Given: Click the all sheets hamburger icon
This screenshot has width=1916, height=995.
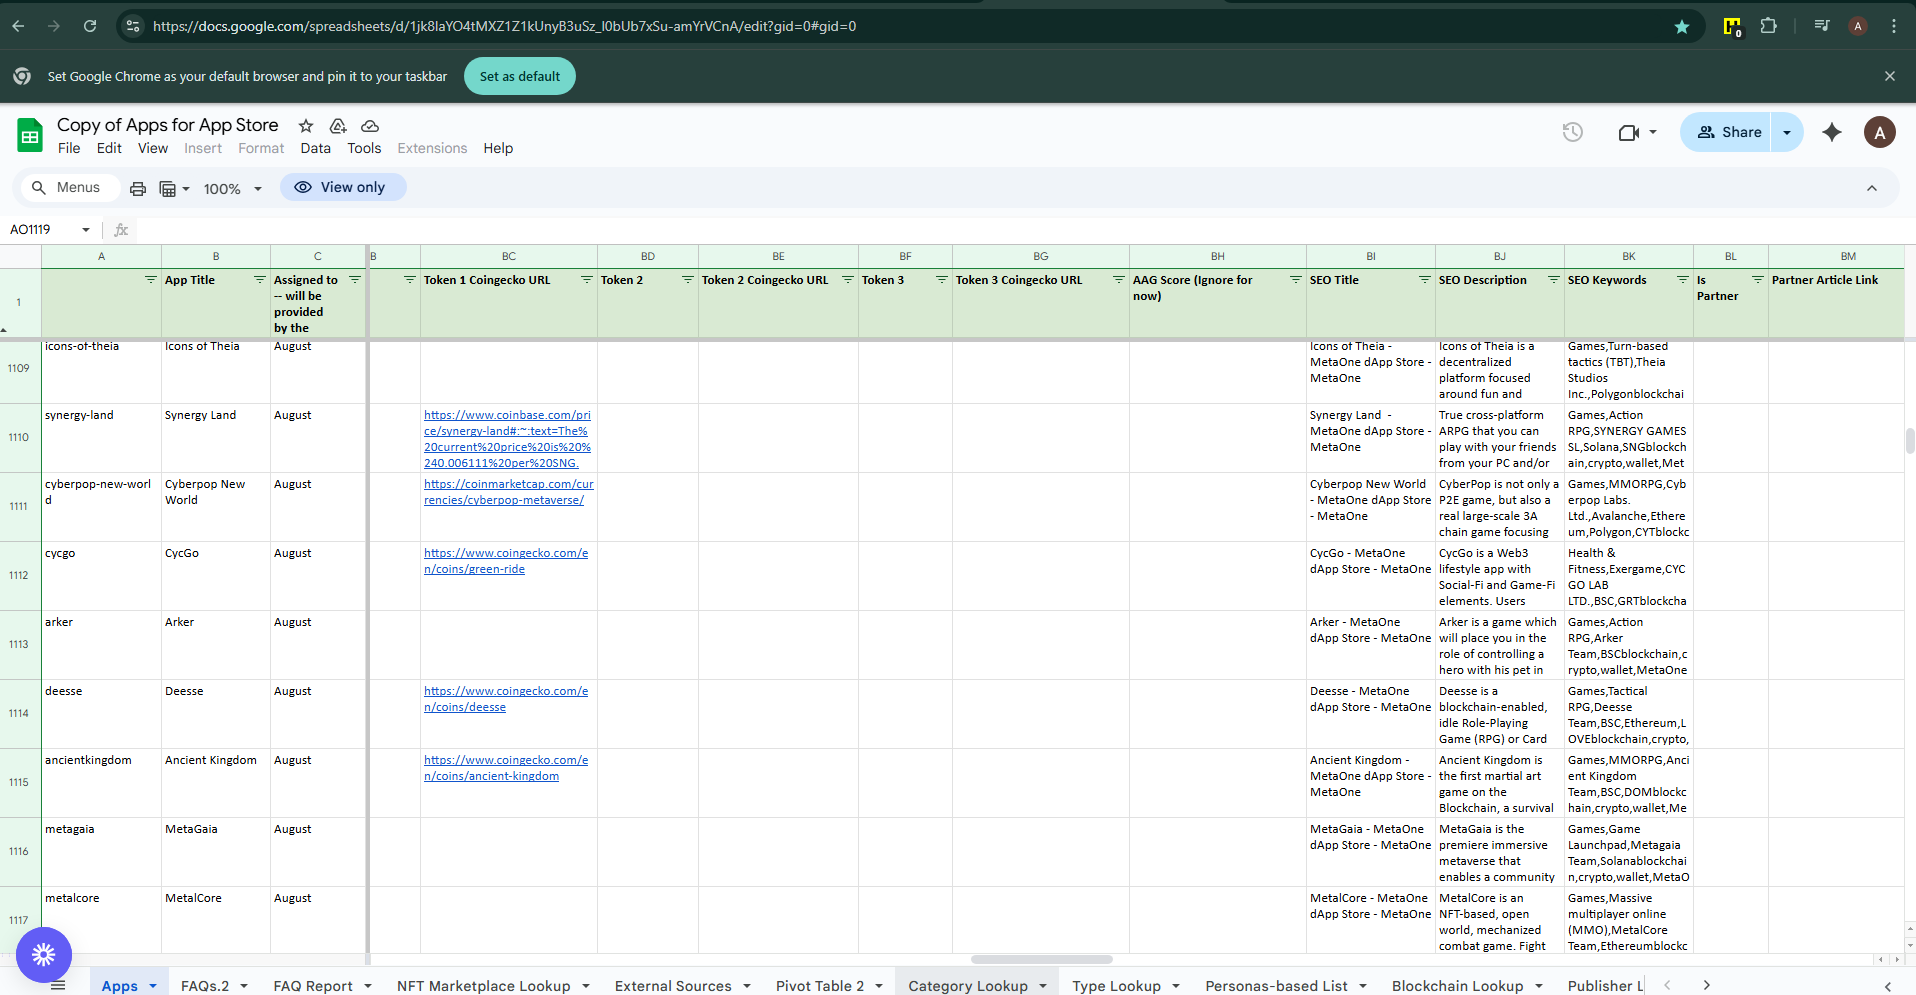Looking at the screenshot, I should coord(58,986).
